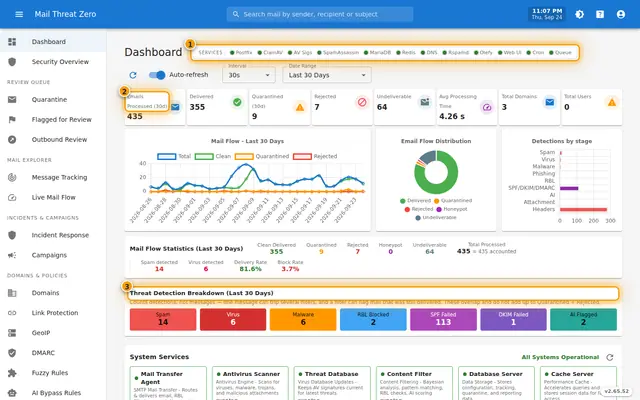
Task: Click the Total Domains envelope icon
Action: click(550, 102)
